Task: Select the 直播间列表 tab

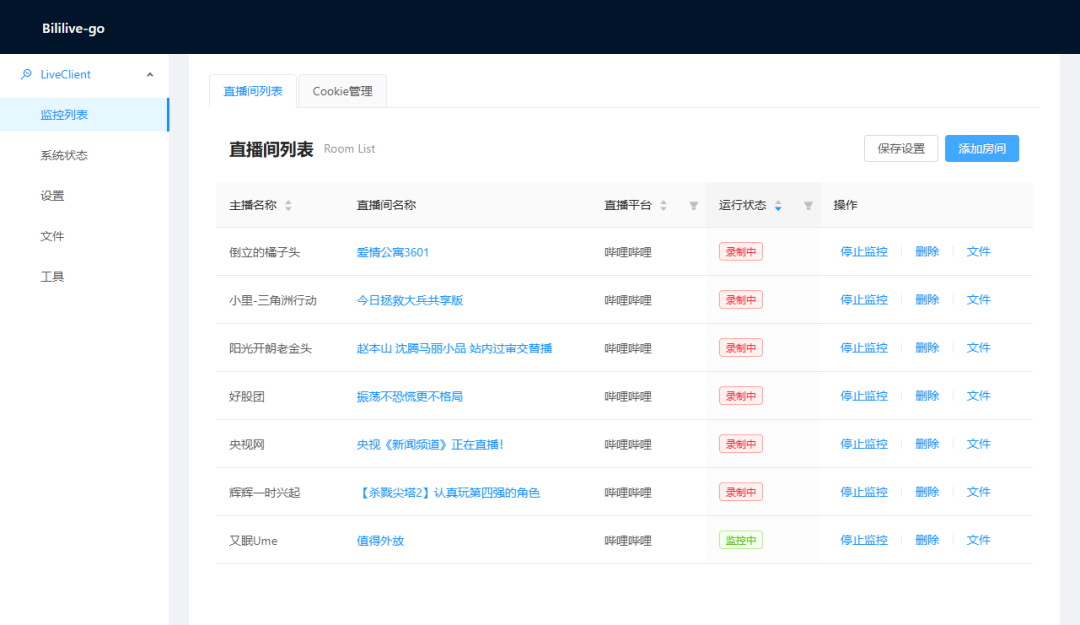Action: coord(252,91)
